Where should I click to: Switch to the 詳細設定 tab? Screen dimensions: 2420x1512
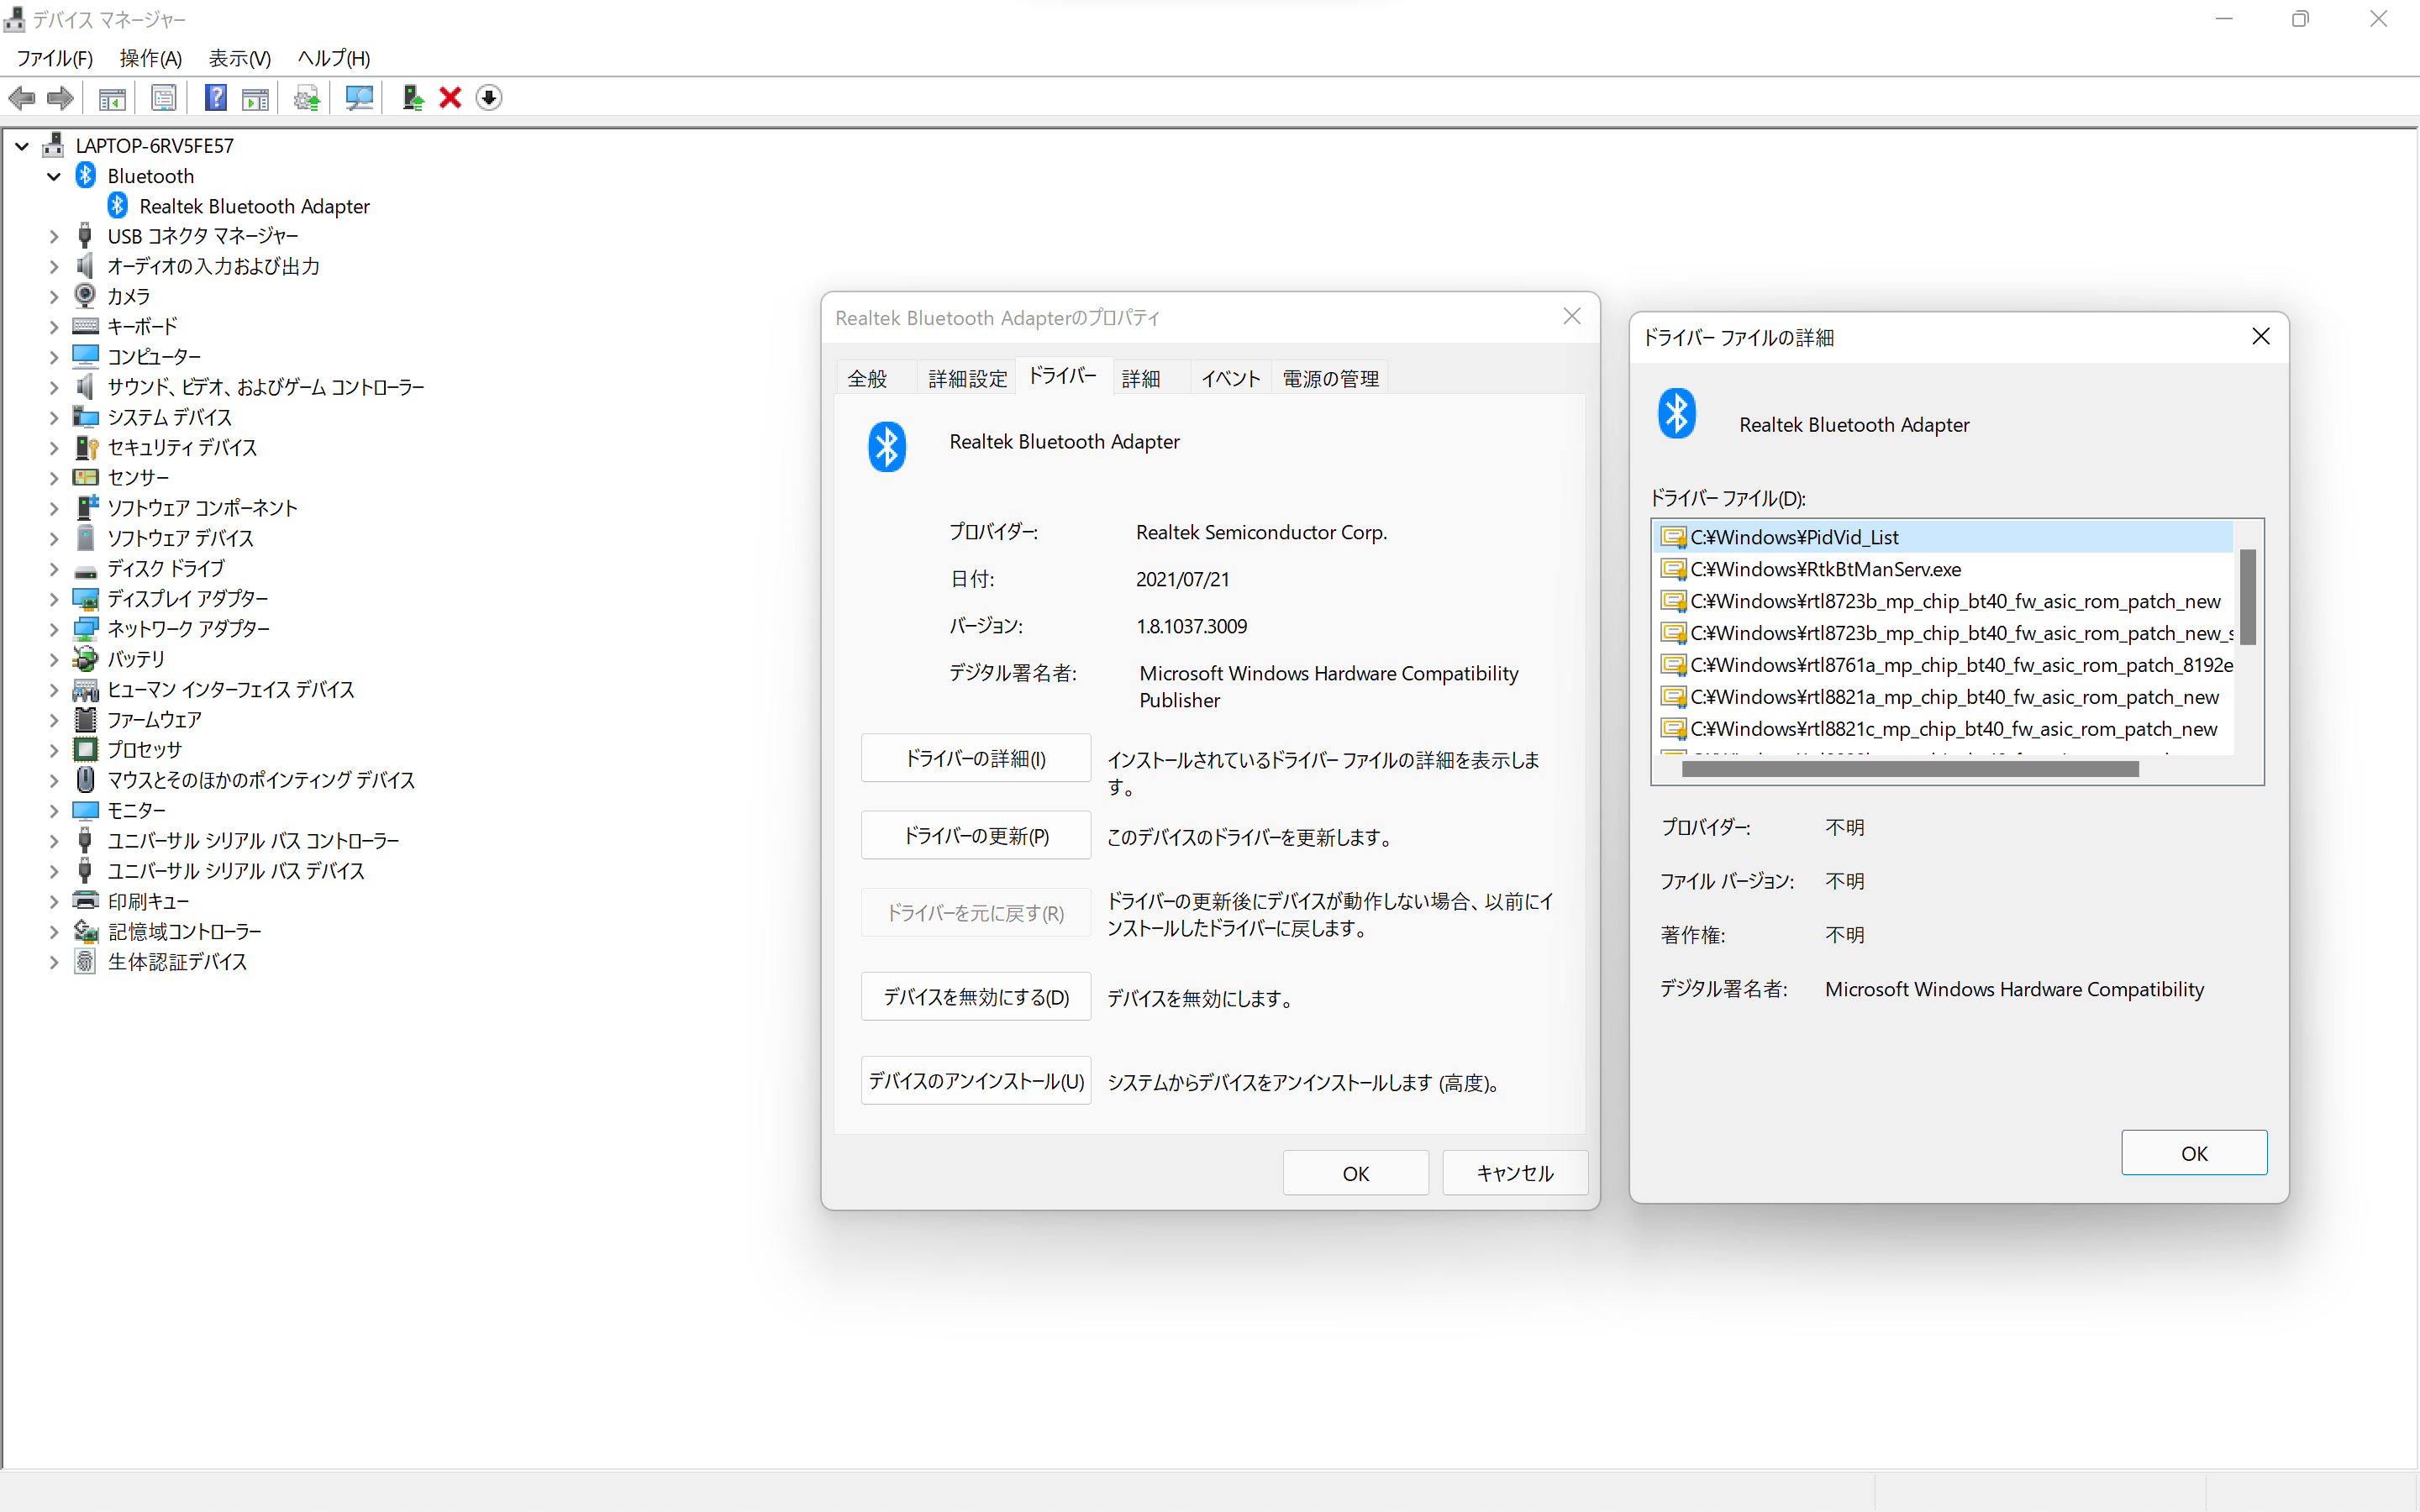pos(967,378)
